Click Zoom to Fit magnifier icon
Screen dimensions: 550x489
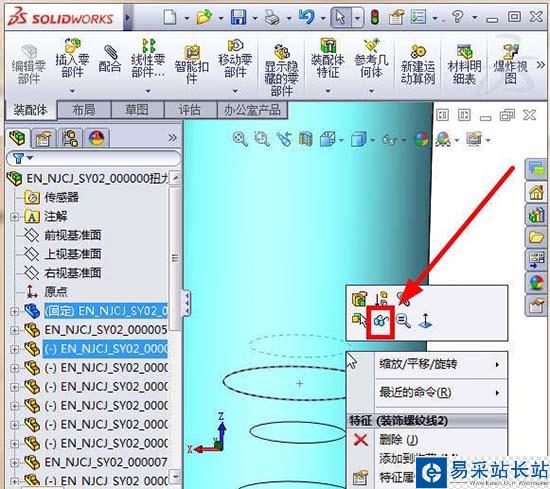pos(240,139)
